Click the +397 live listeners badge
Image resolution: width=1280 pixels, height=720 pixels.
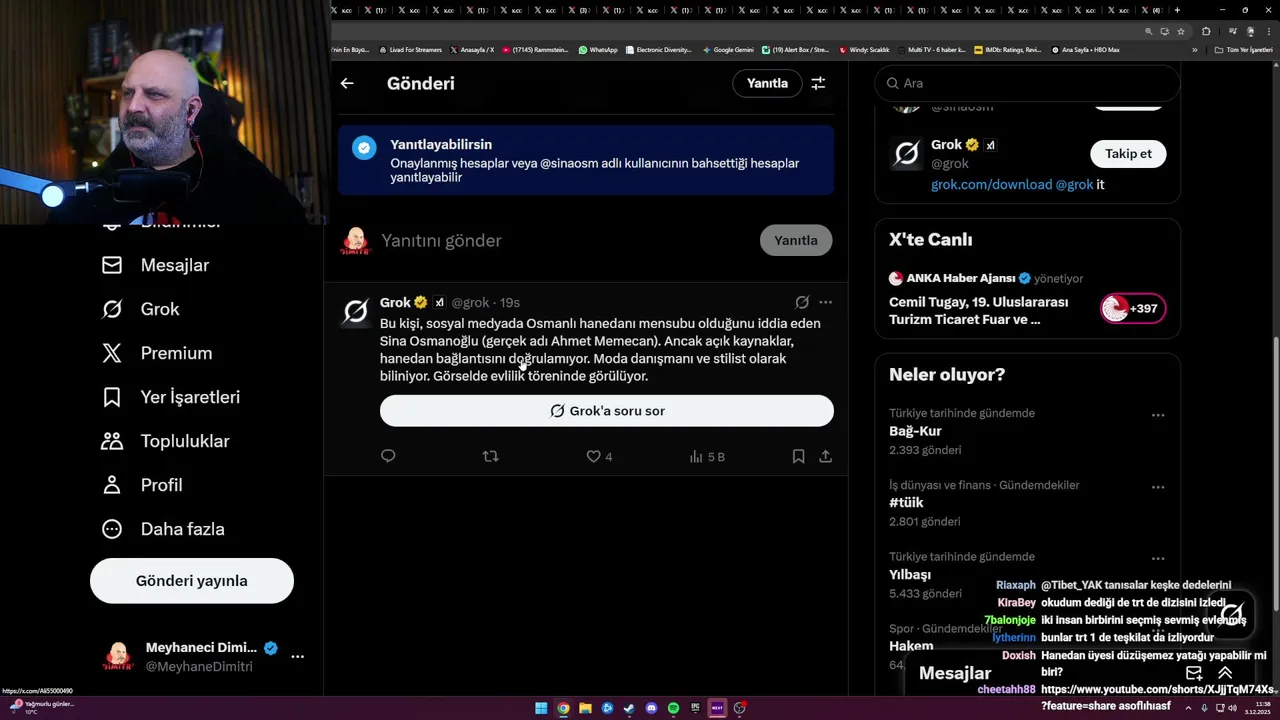coord(1133,308)
